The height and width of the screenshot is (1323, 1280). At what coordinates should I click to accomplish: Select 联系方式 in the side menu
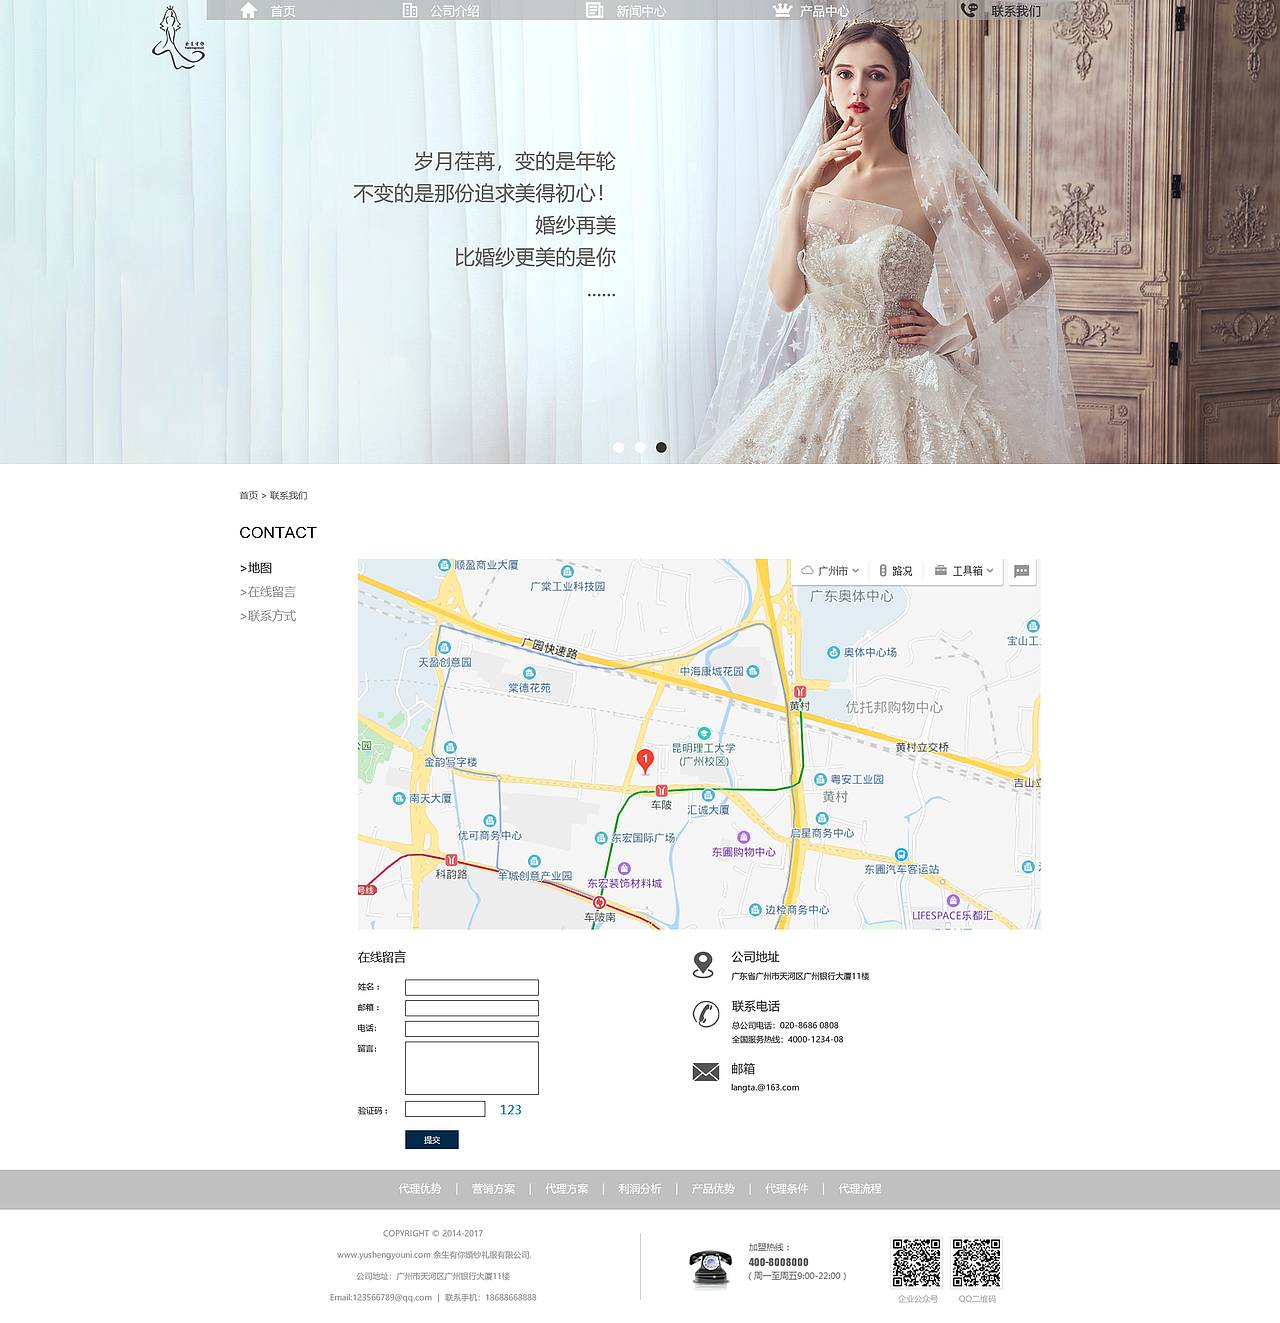(x=268, y=616)
